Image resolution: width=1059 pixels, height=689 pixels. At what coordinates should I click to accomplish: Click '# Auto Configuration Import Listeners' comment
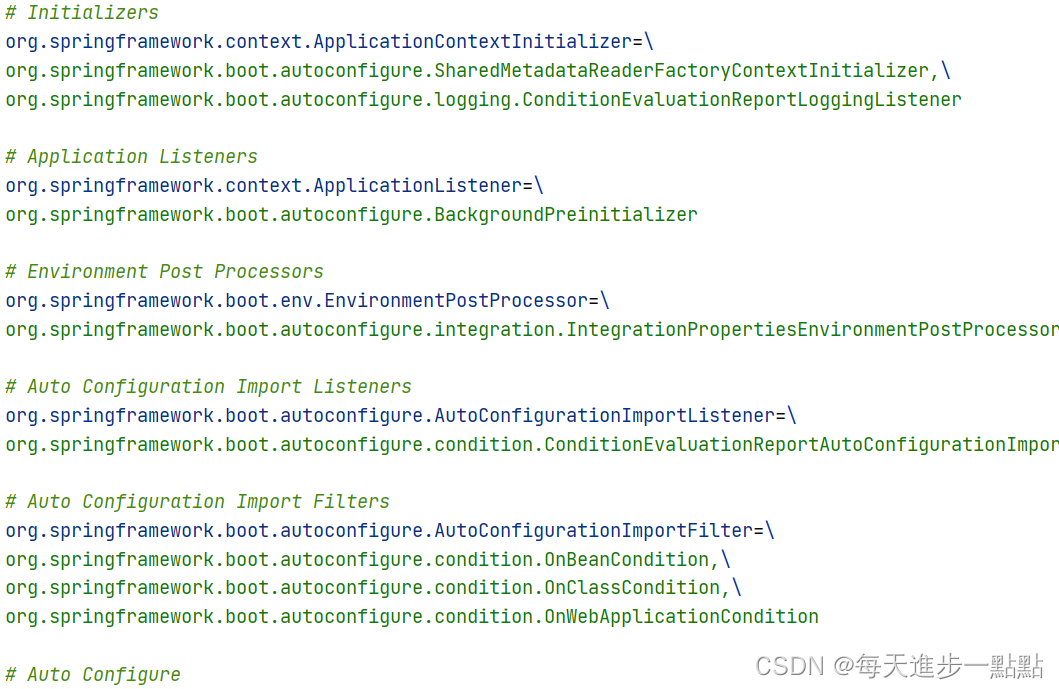coord(209,386)
